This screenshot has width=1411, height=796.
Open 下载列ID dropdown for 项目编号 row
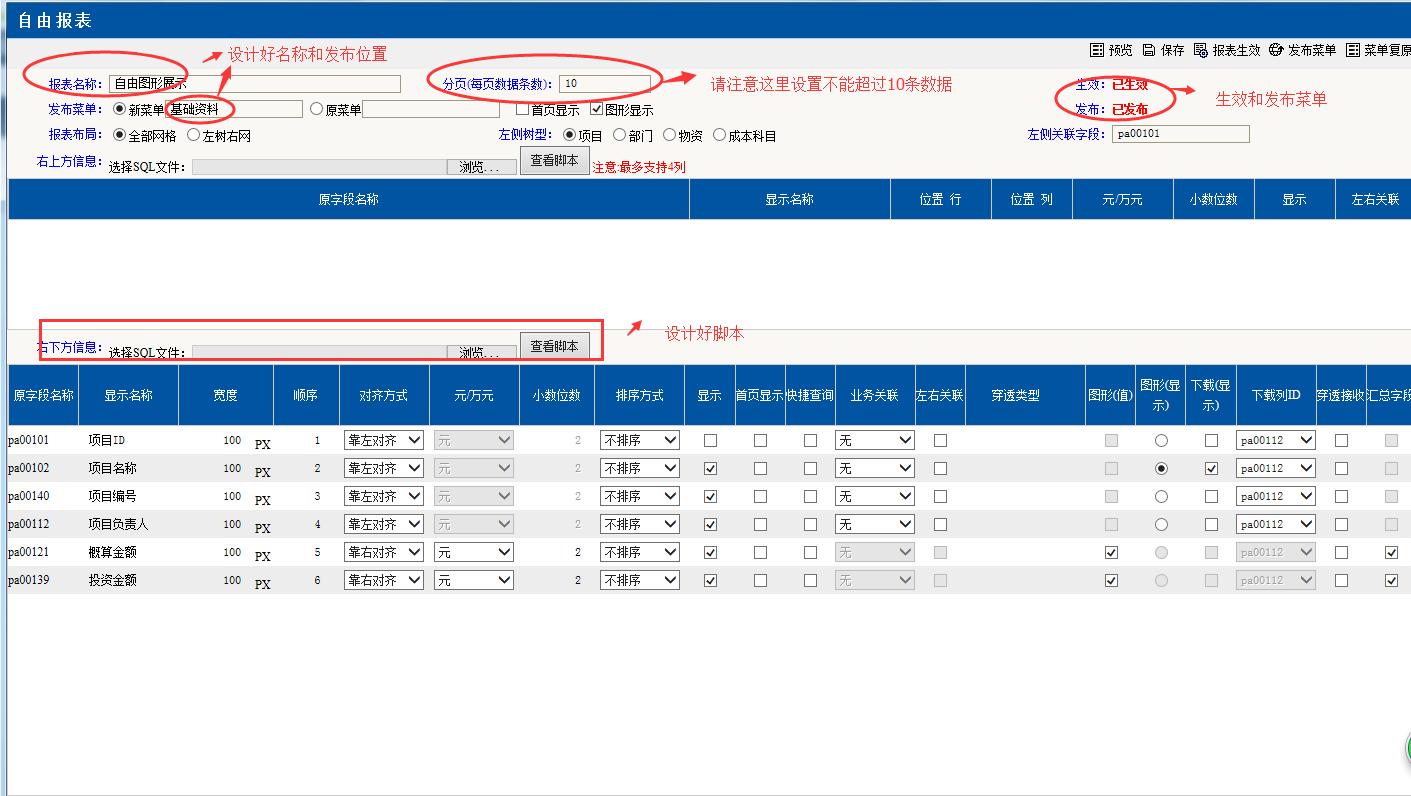[1275, 496]
